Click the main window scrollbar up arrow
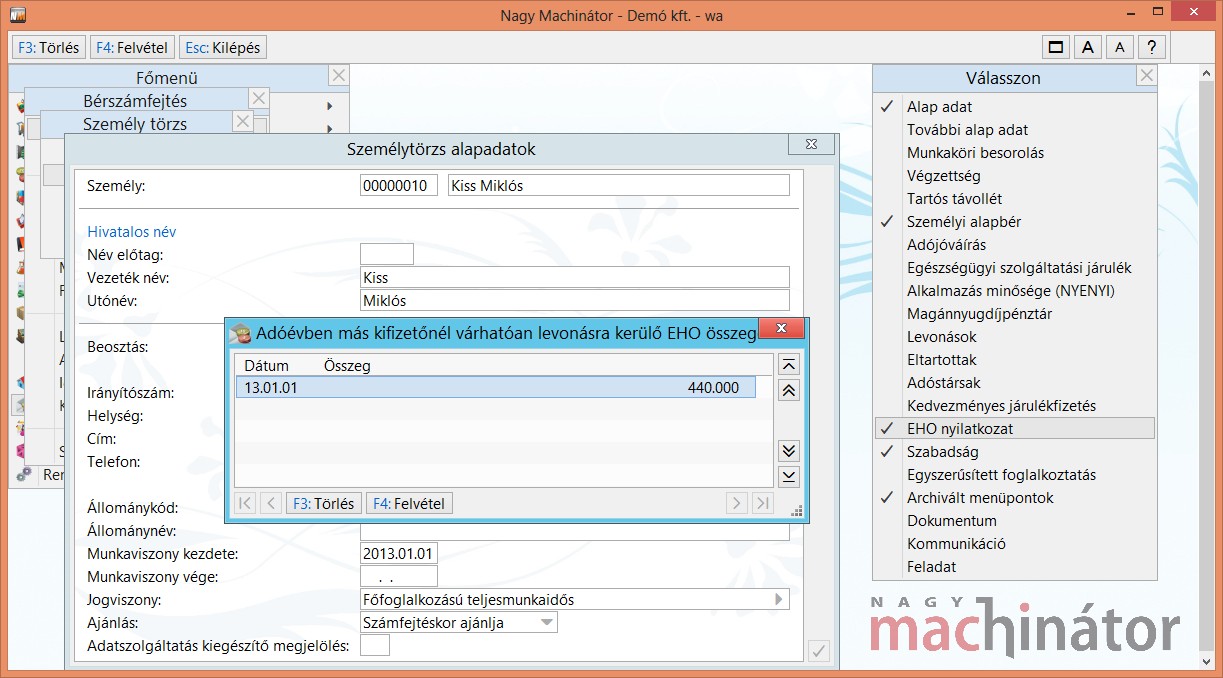This screenshot has height=678, width=1223. tap(1208, 73)
